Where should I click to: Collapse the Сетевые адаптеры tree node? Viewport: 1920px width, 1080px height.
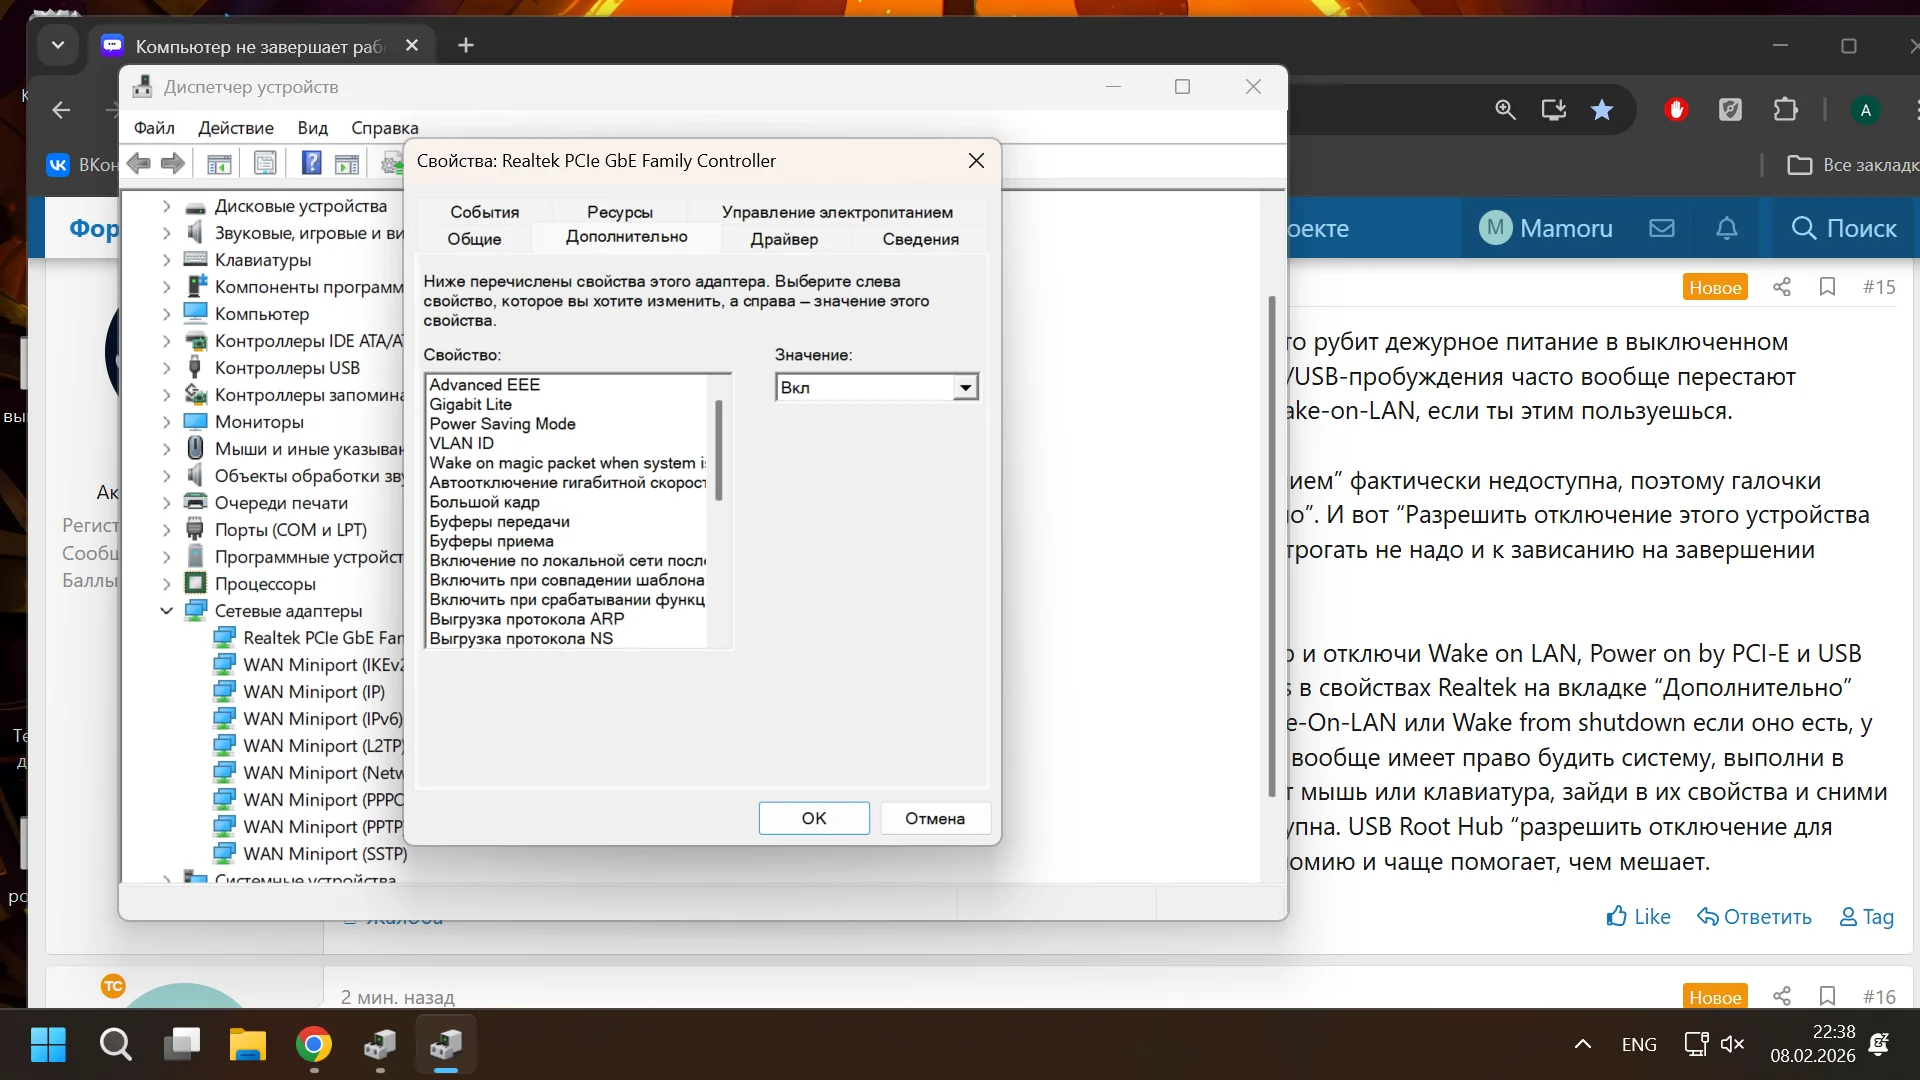[x=166, y=611]
